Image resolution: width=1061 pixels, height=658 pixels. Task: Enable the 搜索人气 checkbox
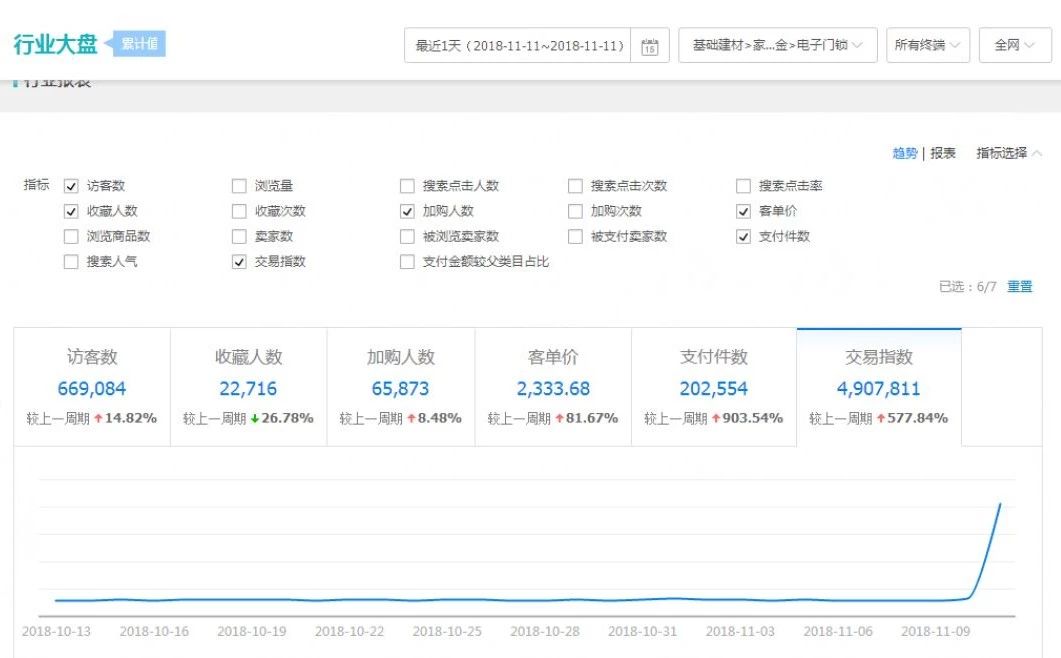pos(71,261)
